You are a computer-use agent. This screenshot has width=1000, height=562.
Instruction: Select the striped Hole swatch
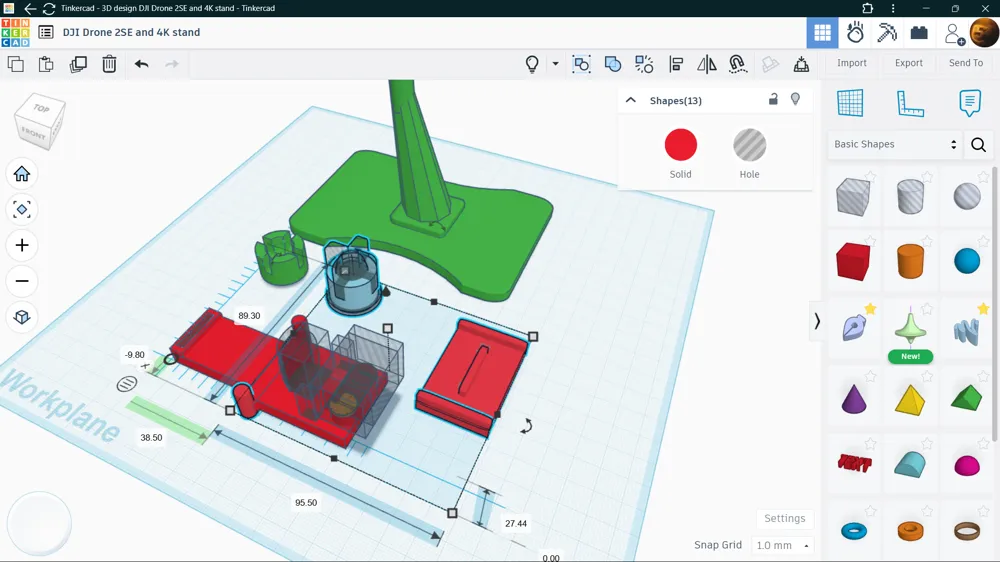[749, 145]
